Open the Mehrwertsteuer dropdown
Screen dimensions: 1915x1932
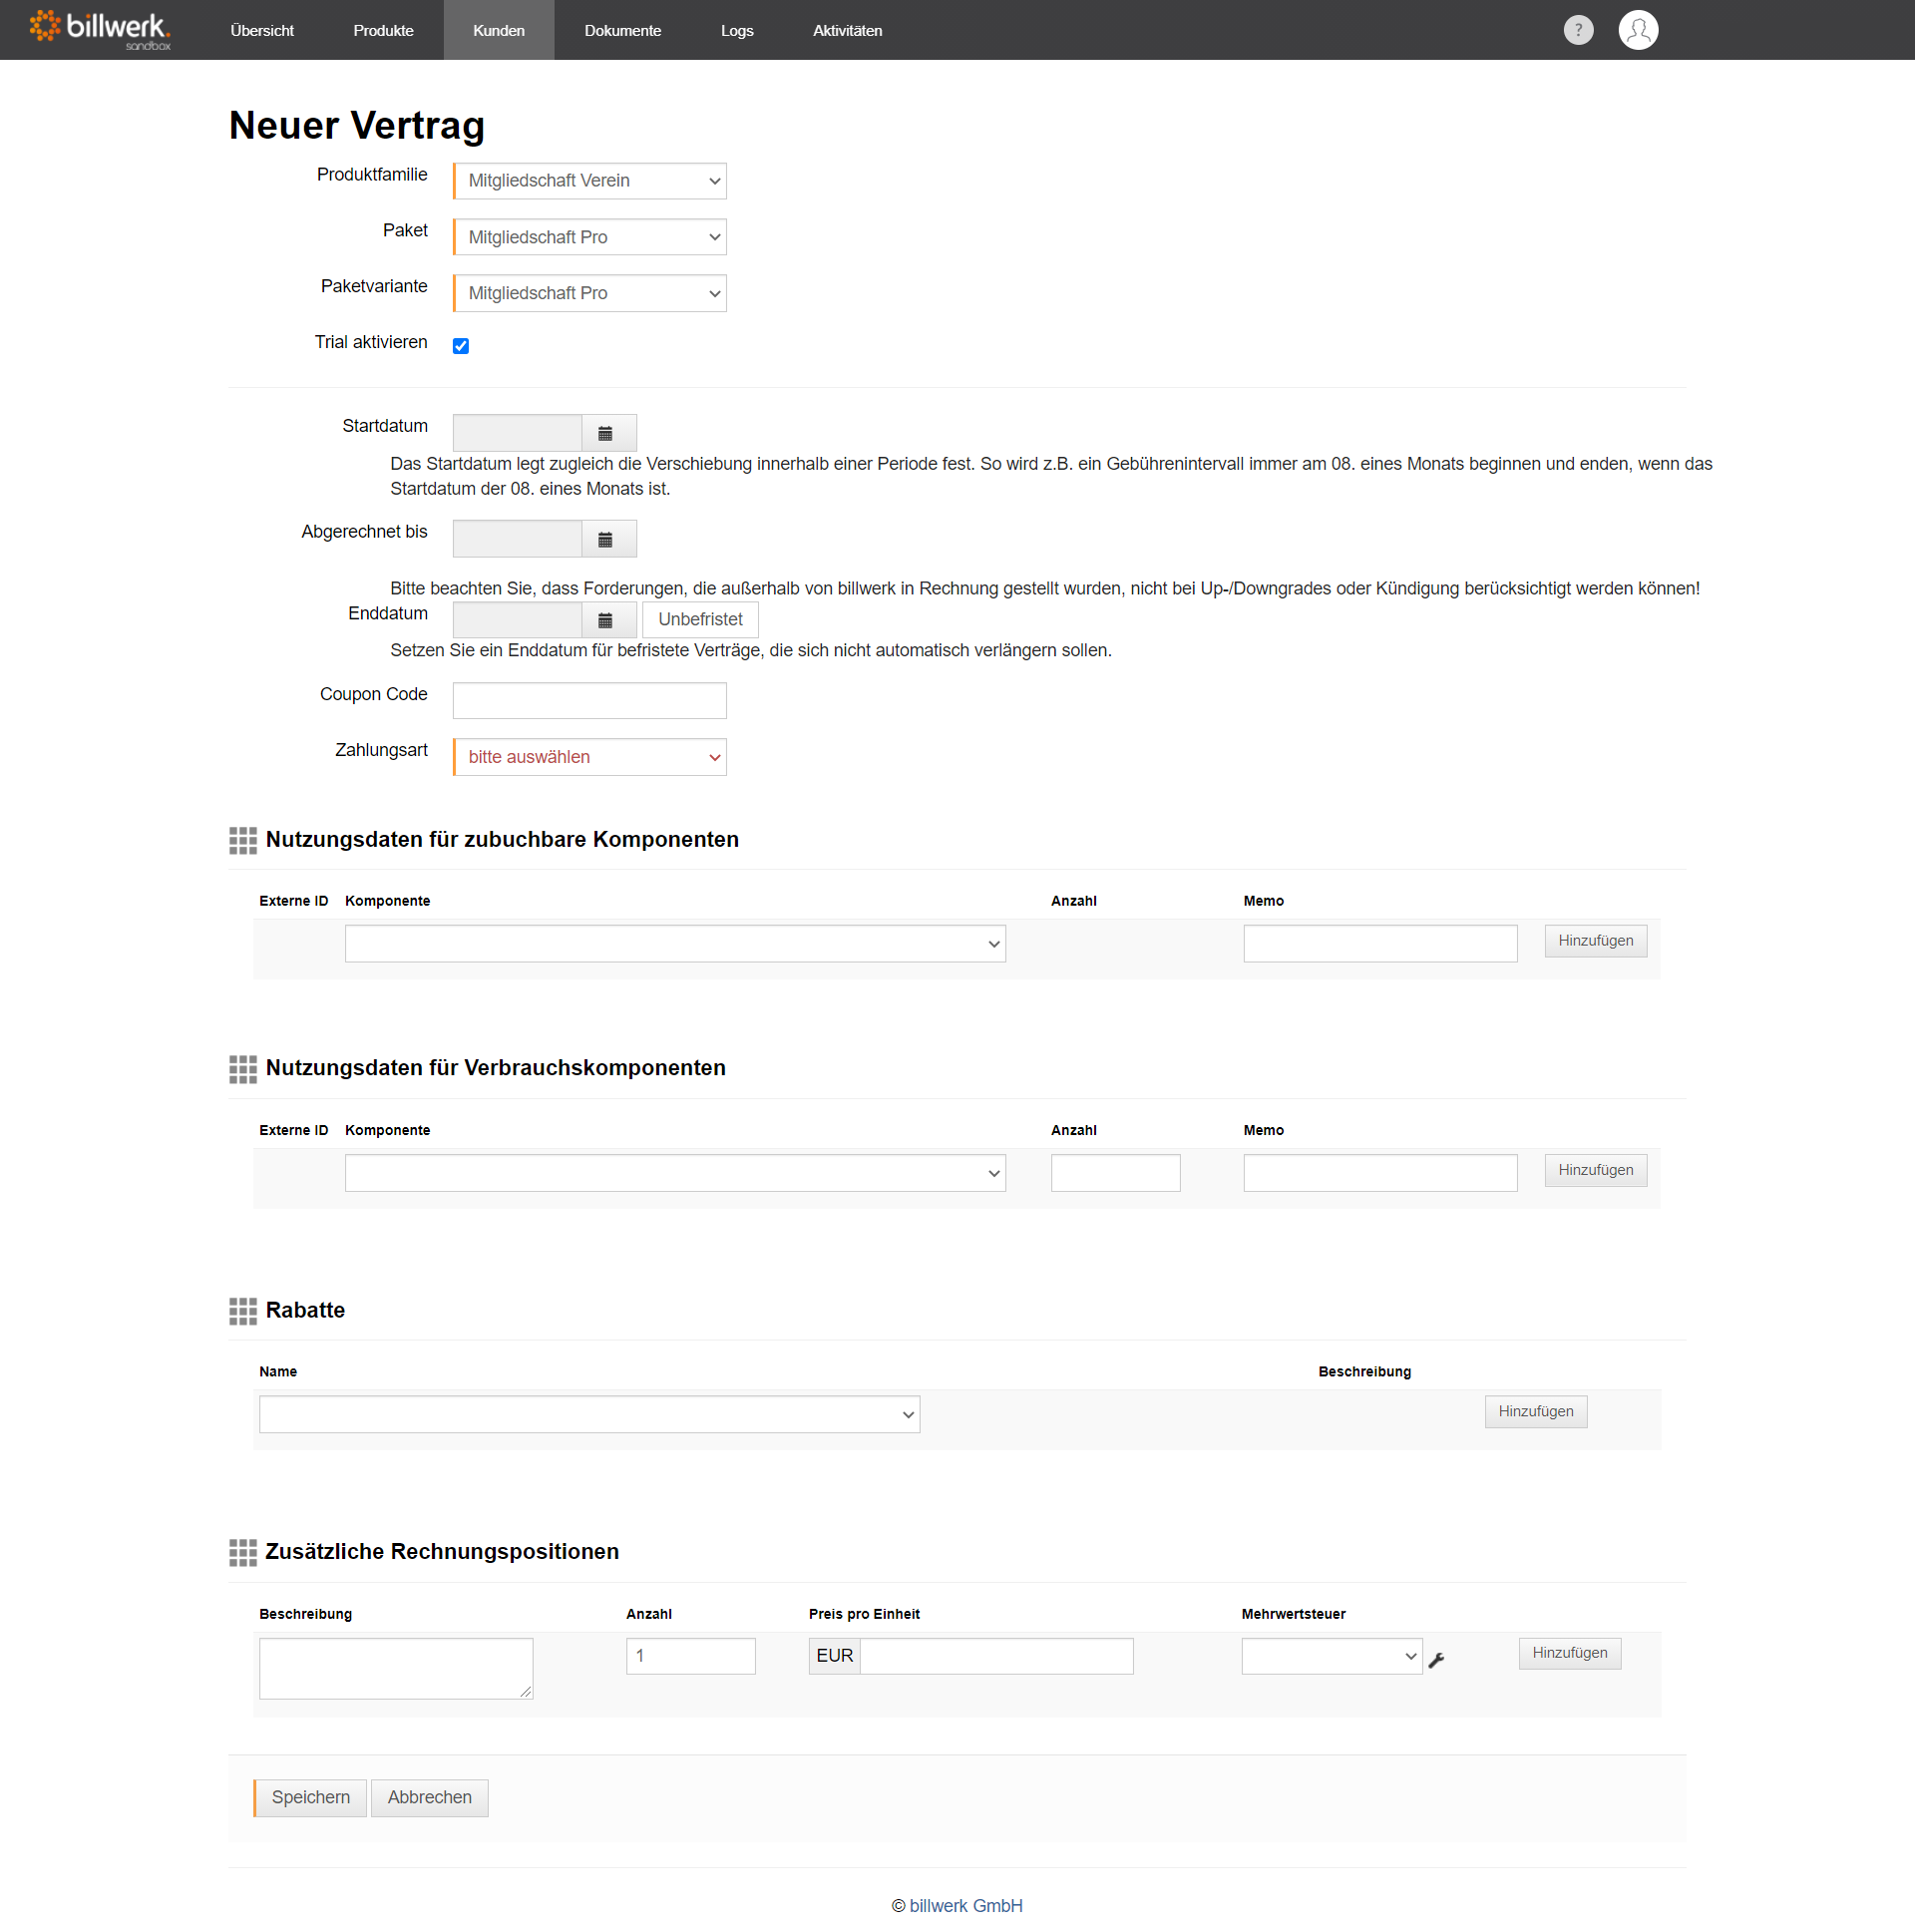[x=1332, y=1656]
